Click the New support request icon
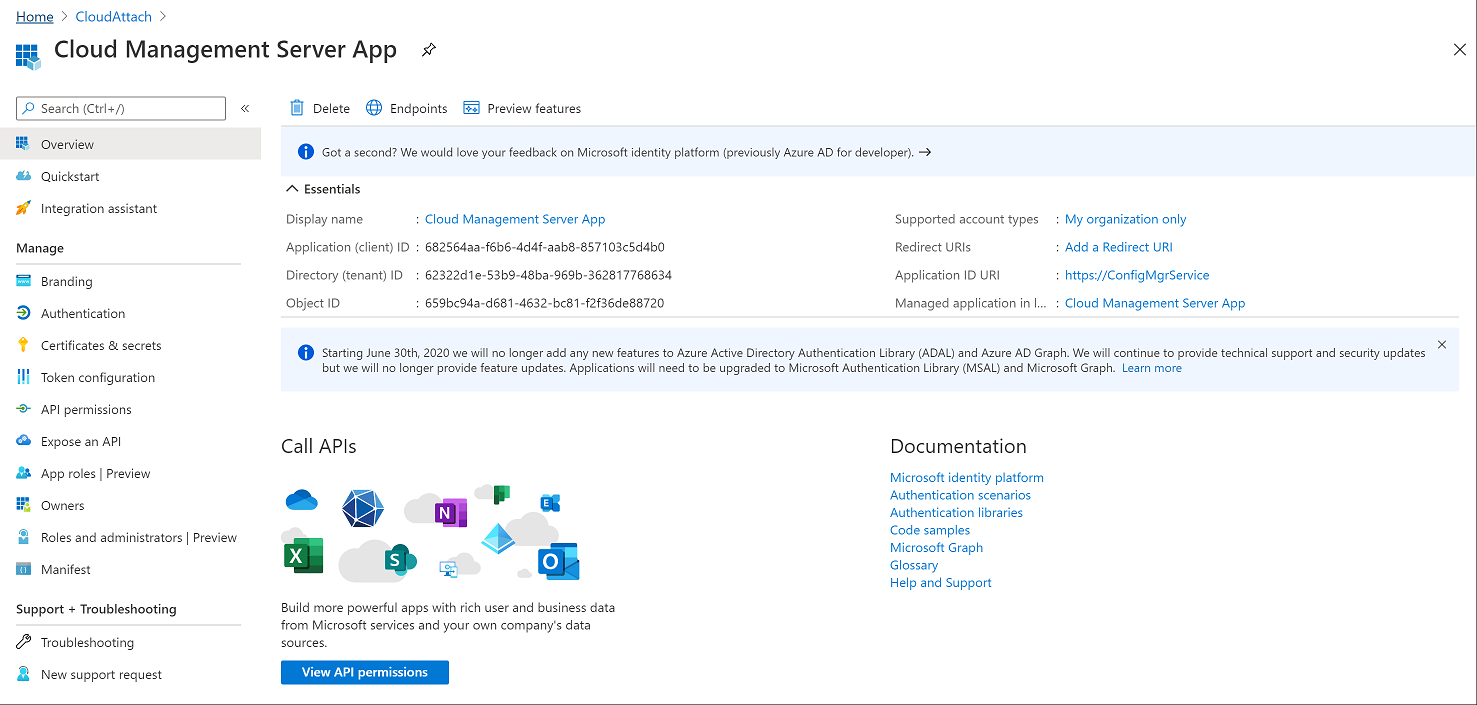Viewport: 1477px width, 705px height. [23, 674]
